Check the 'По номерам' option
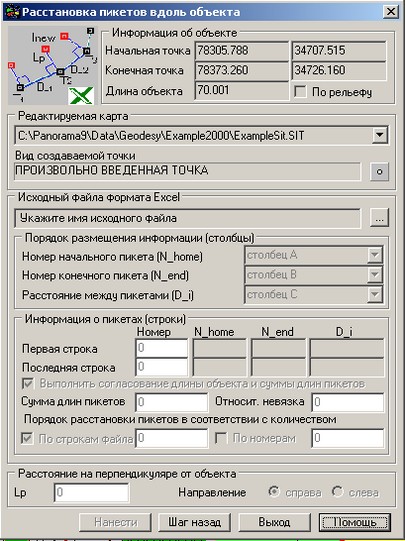This screenshot has height=541, width=405. (221, 439)
